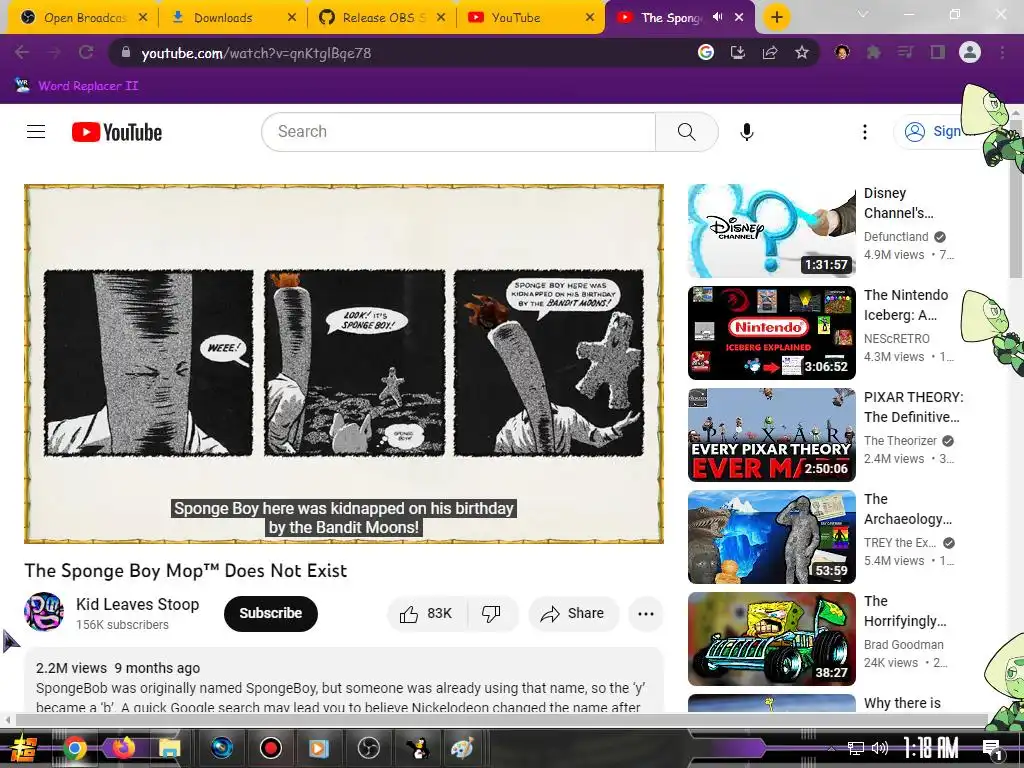Open the YouTube guide hamburger menu
This screenshot has height=768, width=1024.
[36, 132]
